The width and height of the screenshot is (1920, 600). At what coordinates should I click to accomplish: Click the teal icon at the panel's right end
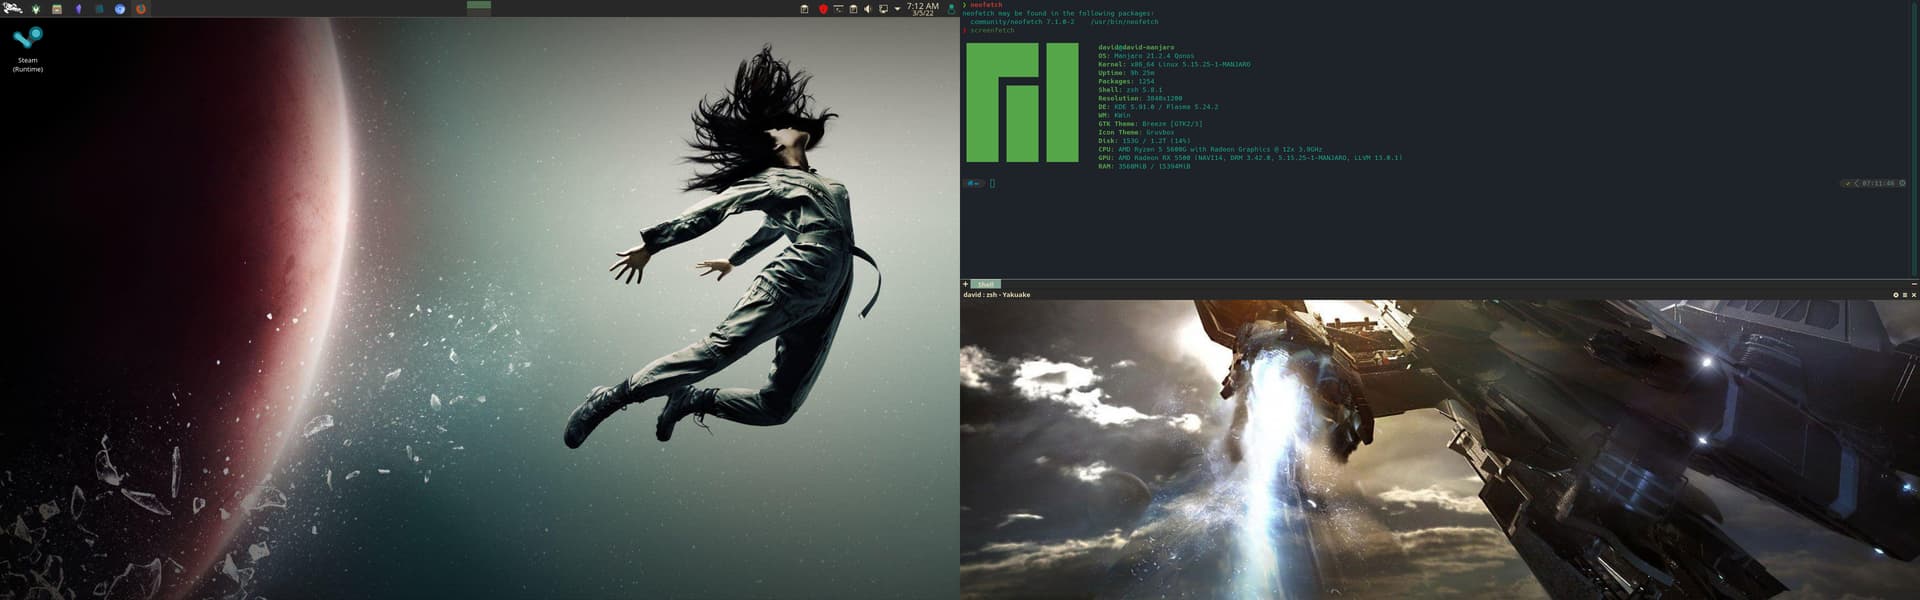tap(951, 9)
